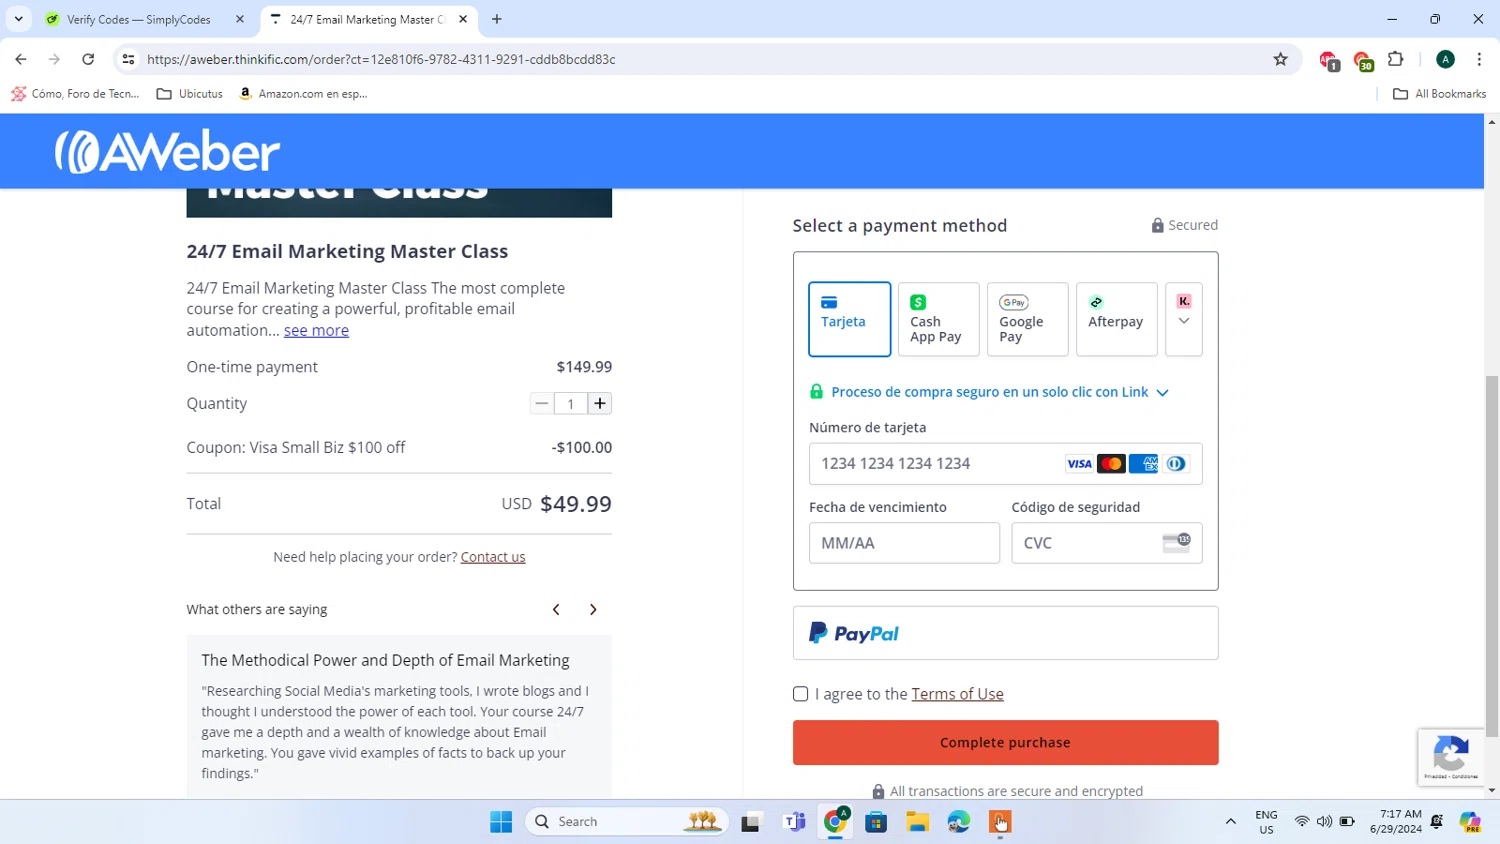
Task: Open the Chrome profile avatar
Action: [1445, 59]
